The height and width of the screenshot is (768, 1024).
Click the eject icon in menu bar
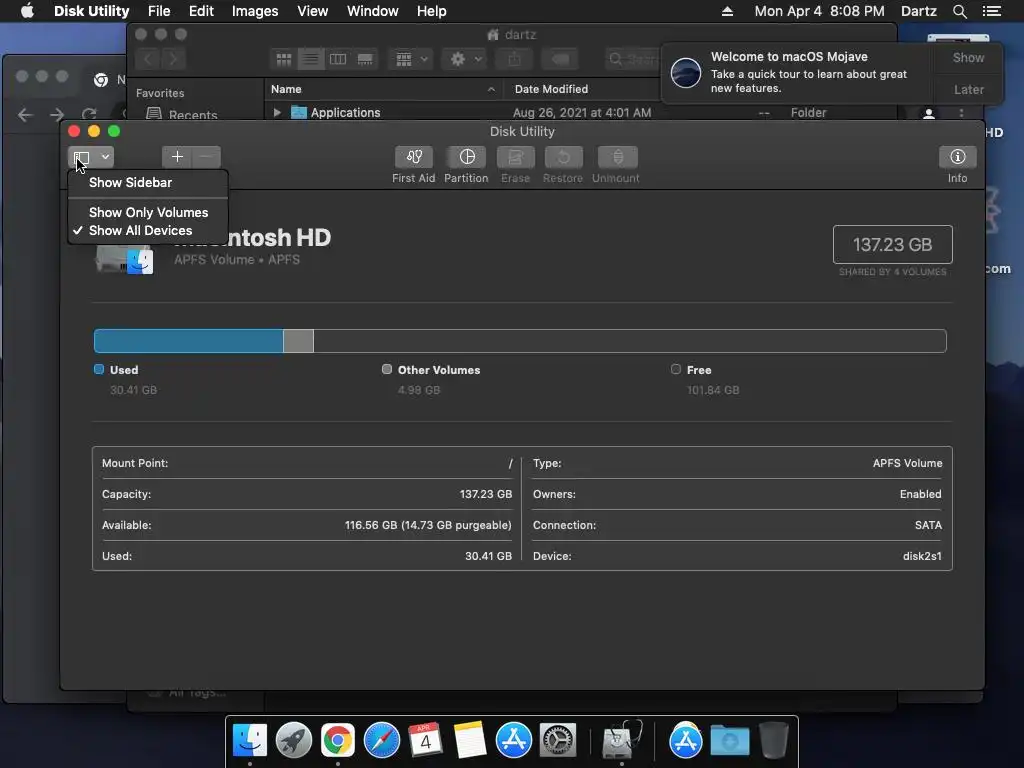727,11
